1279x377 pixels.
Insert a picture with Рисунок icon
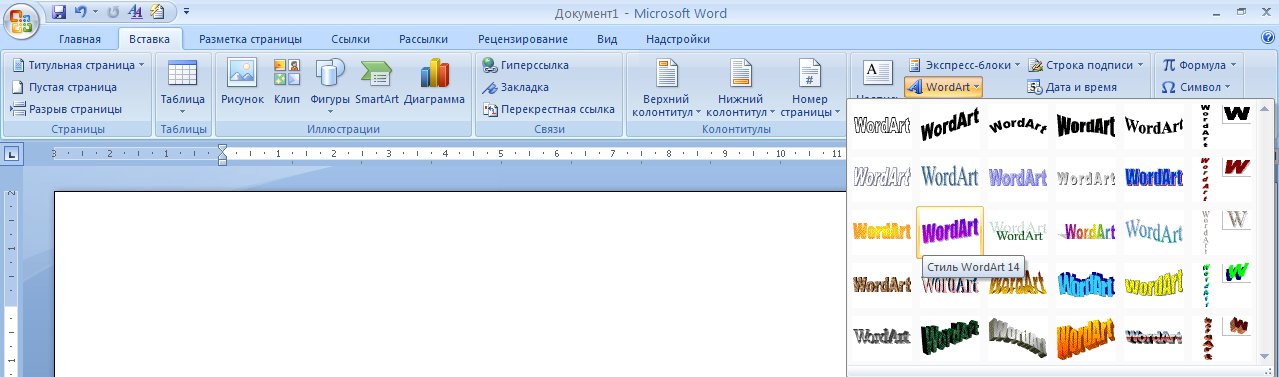[243, 82]
